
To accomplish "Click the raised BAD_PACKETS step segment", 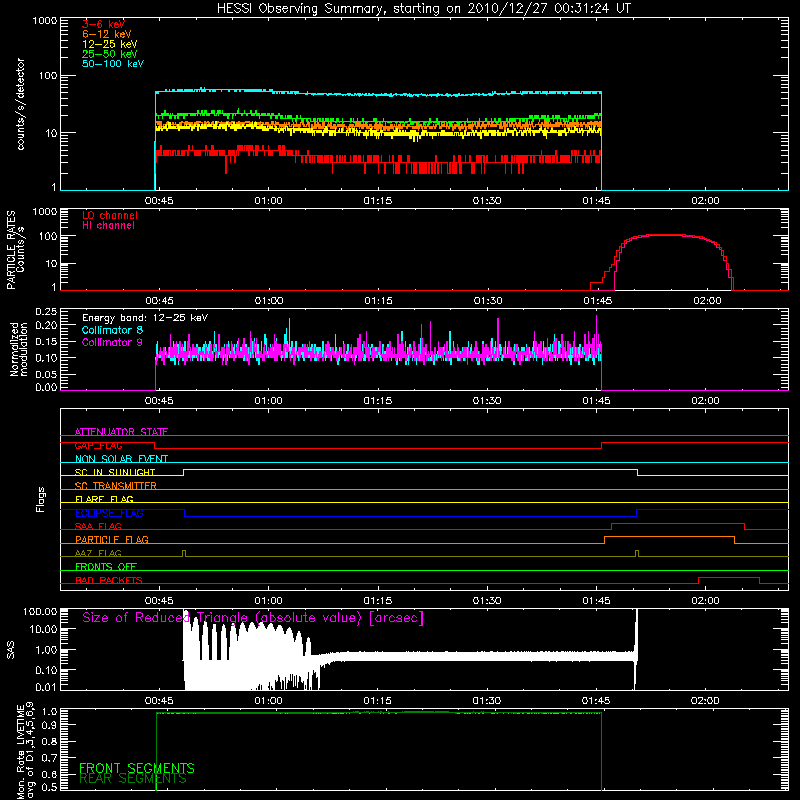I will point(729,578).
